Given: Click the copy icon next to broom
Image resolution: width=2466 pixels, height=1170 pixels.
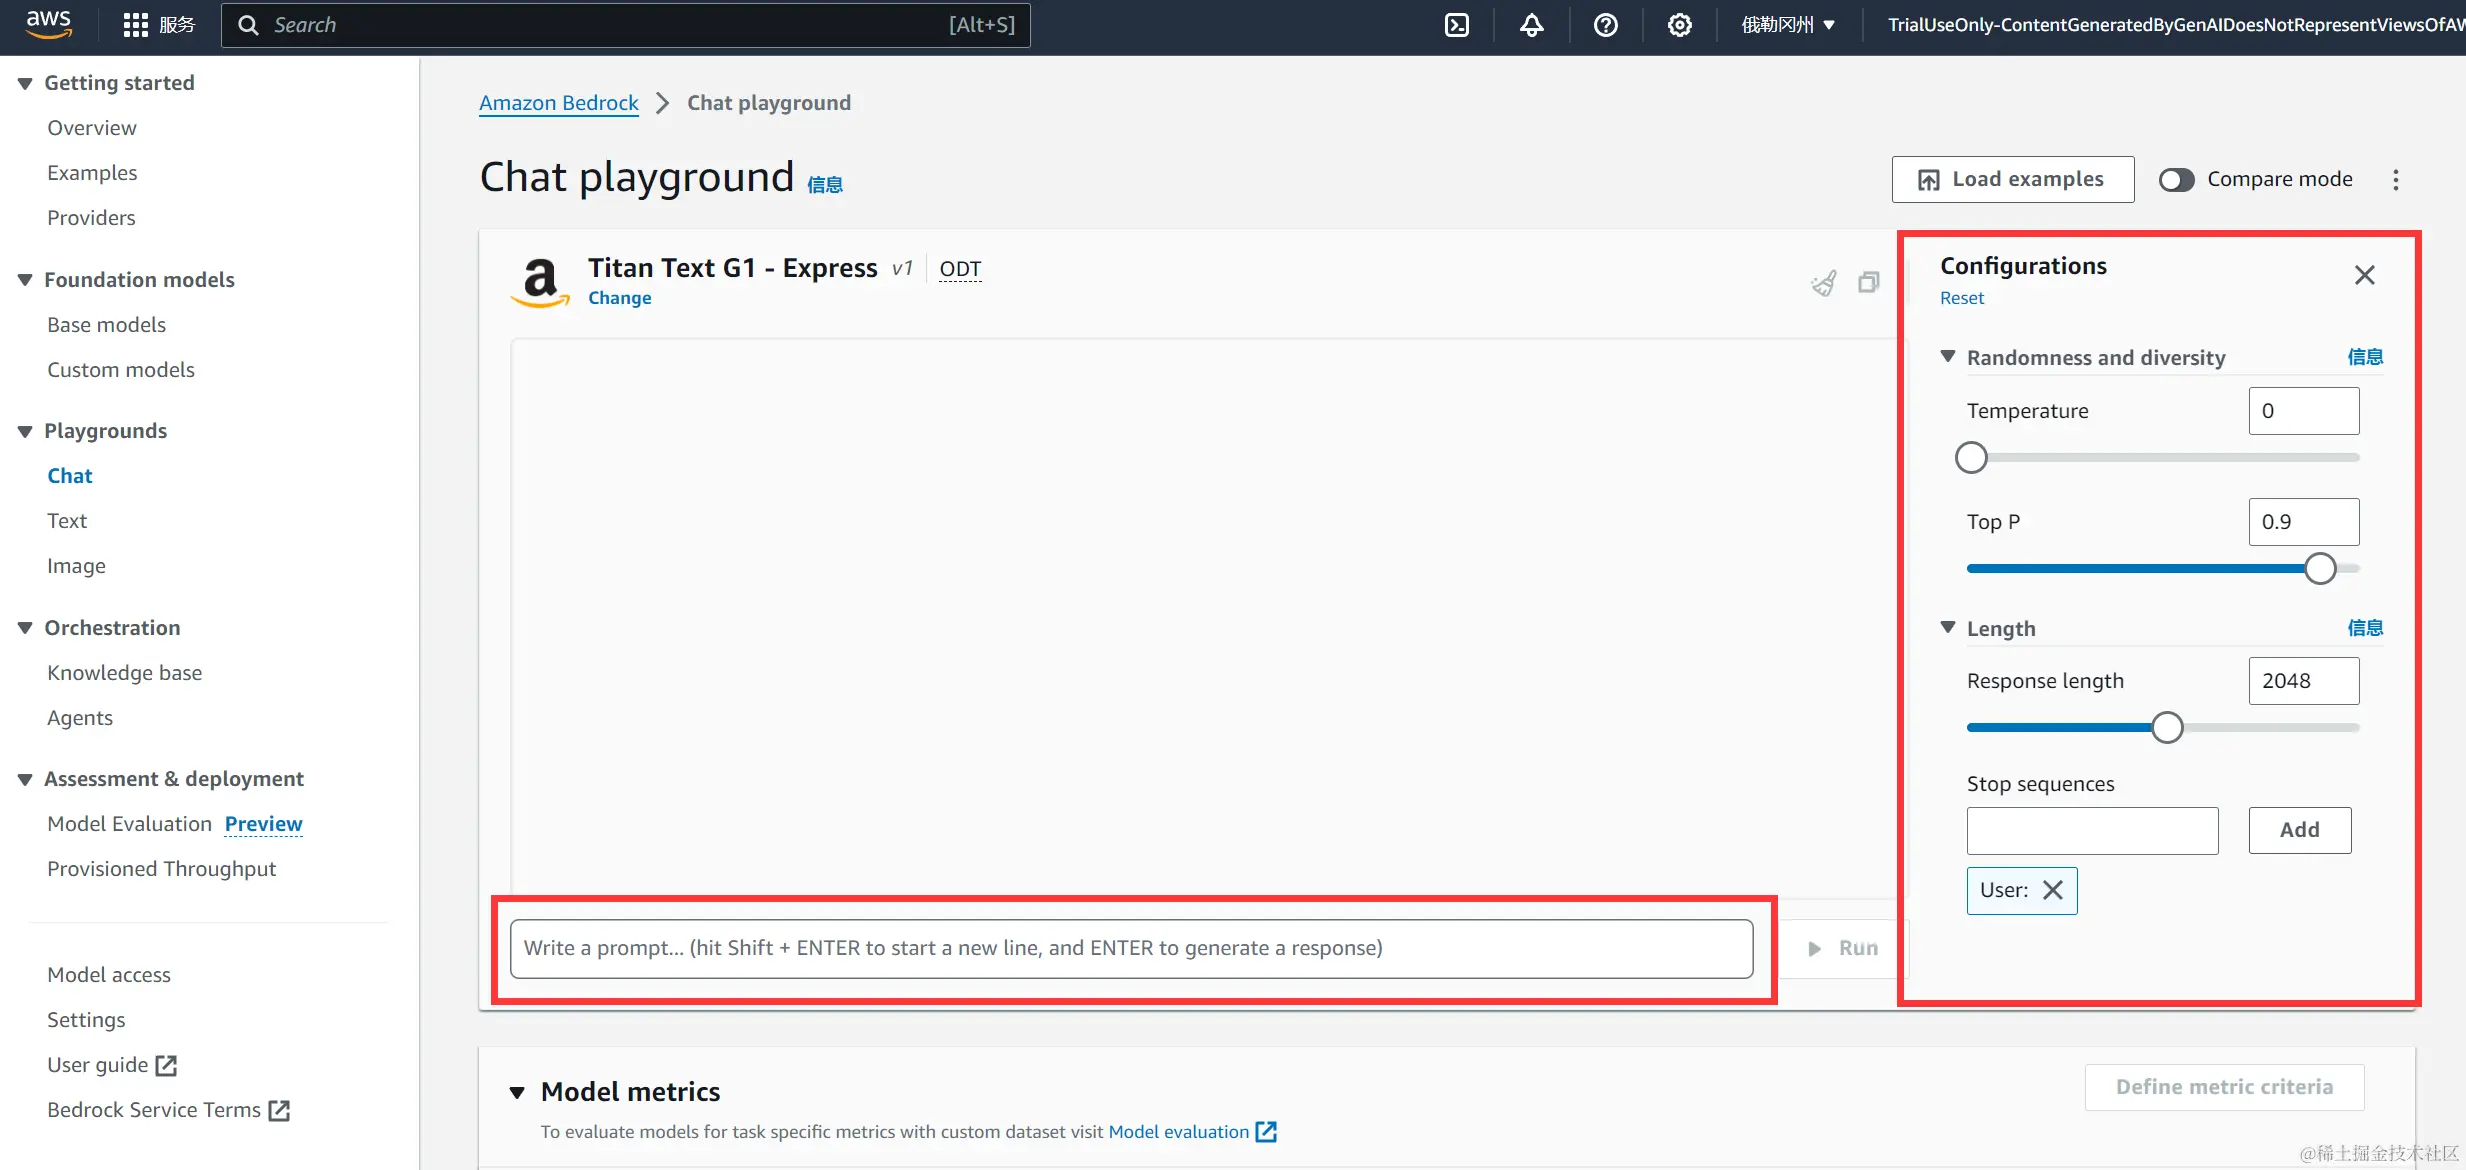Looking at the screenshot, I should click(1868, 283).
